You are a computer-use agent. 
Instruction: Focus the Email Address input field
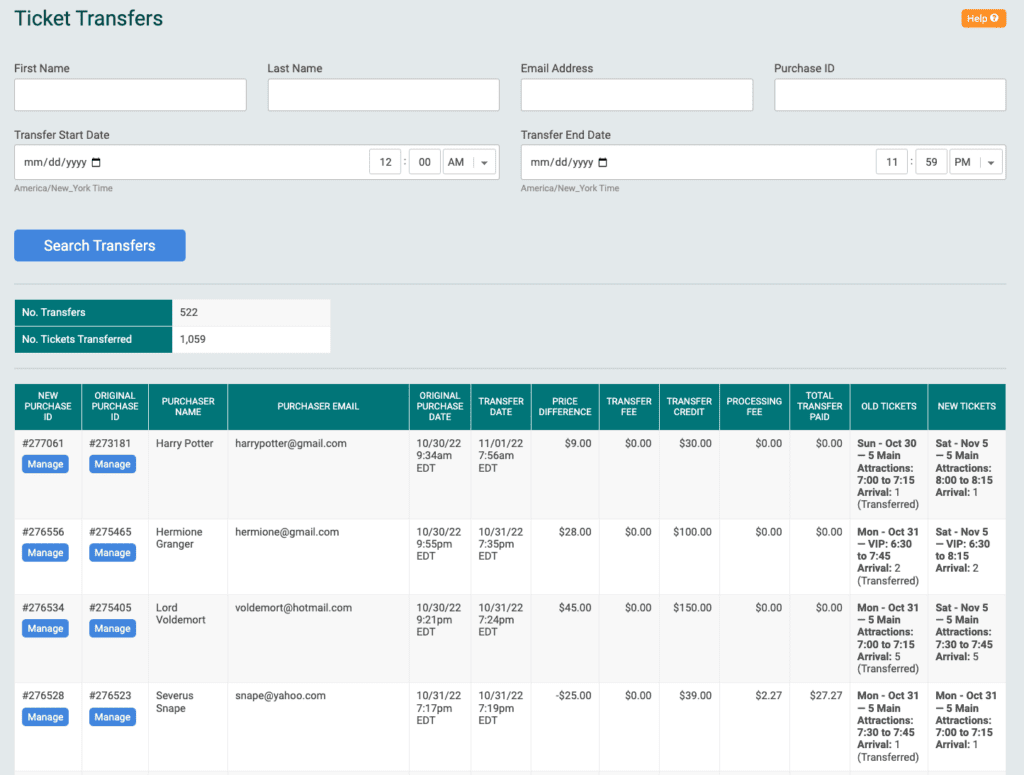(x=637, y=95)
